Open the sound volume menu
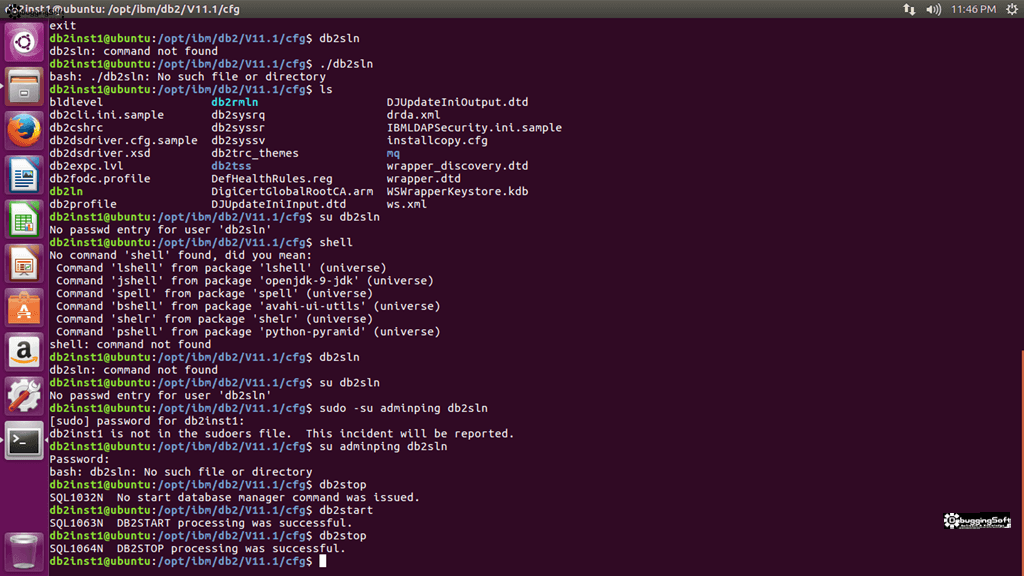Viewport: 1024px width, 576px height. click(935, 9)
